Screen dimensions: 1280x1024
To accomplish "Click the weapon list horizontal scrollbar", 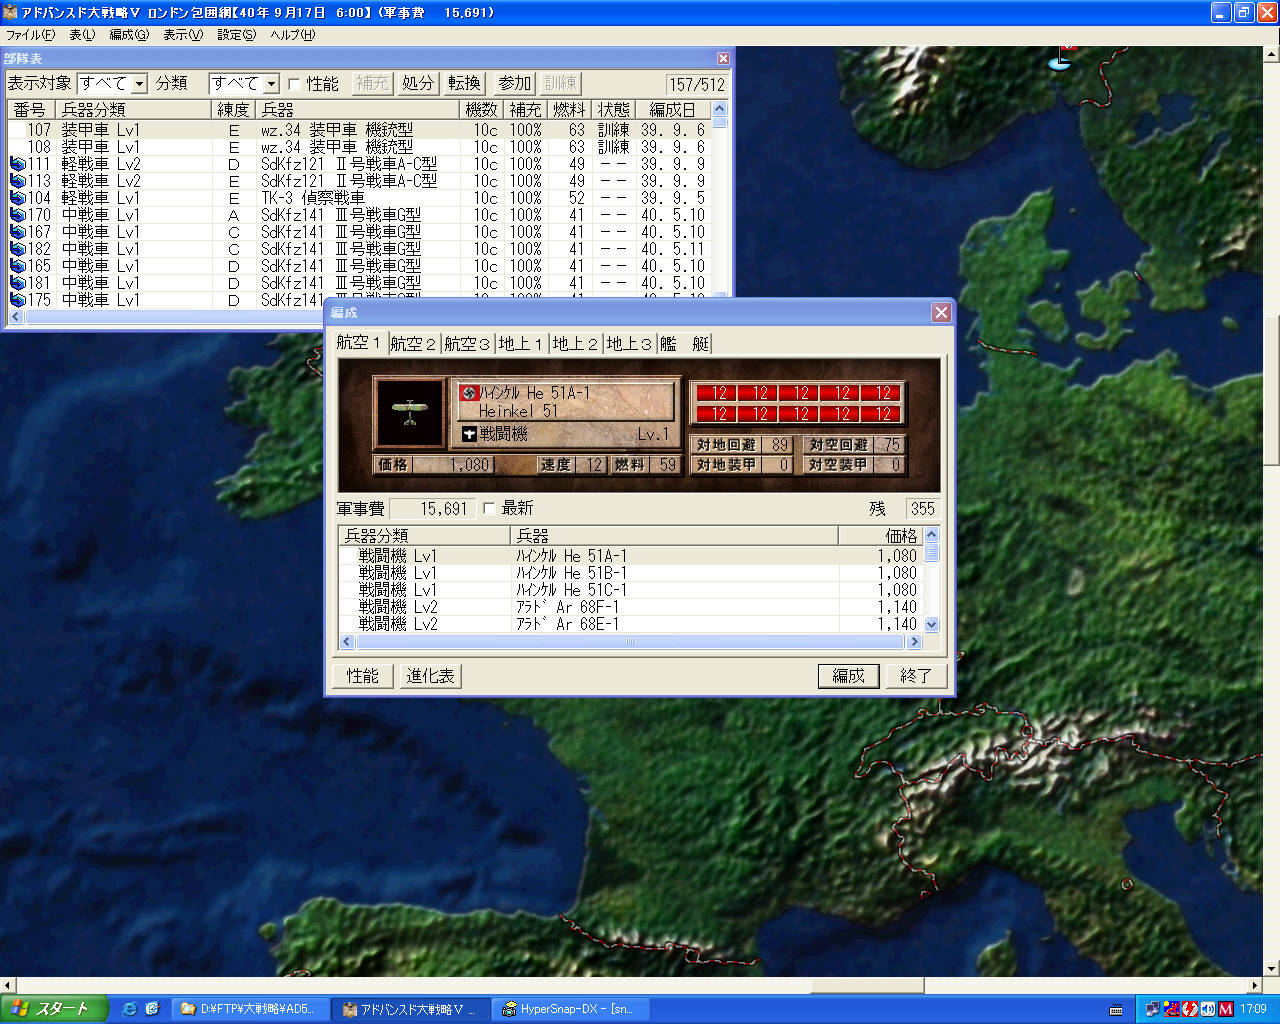I will [x=630, y=642].
